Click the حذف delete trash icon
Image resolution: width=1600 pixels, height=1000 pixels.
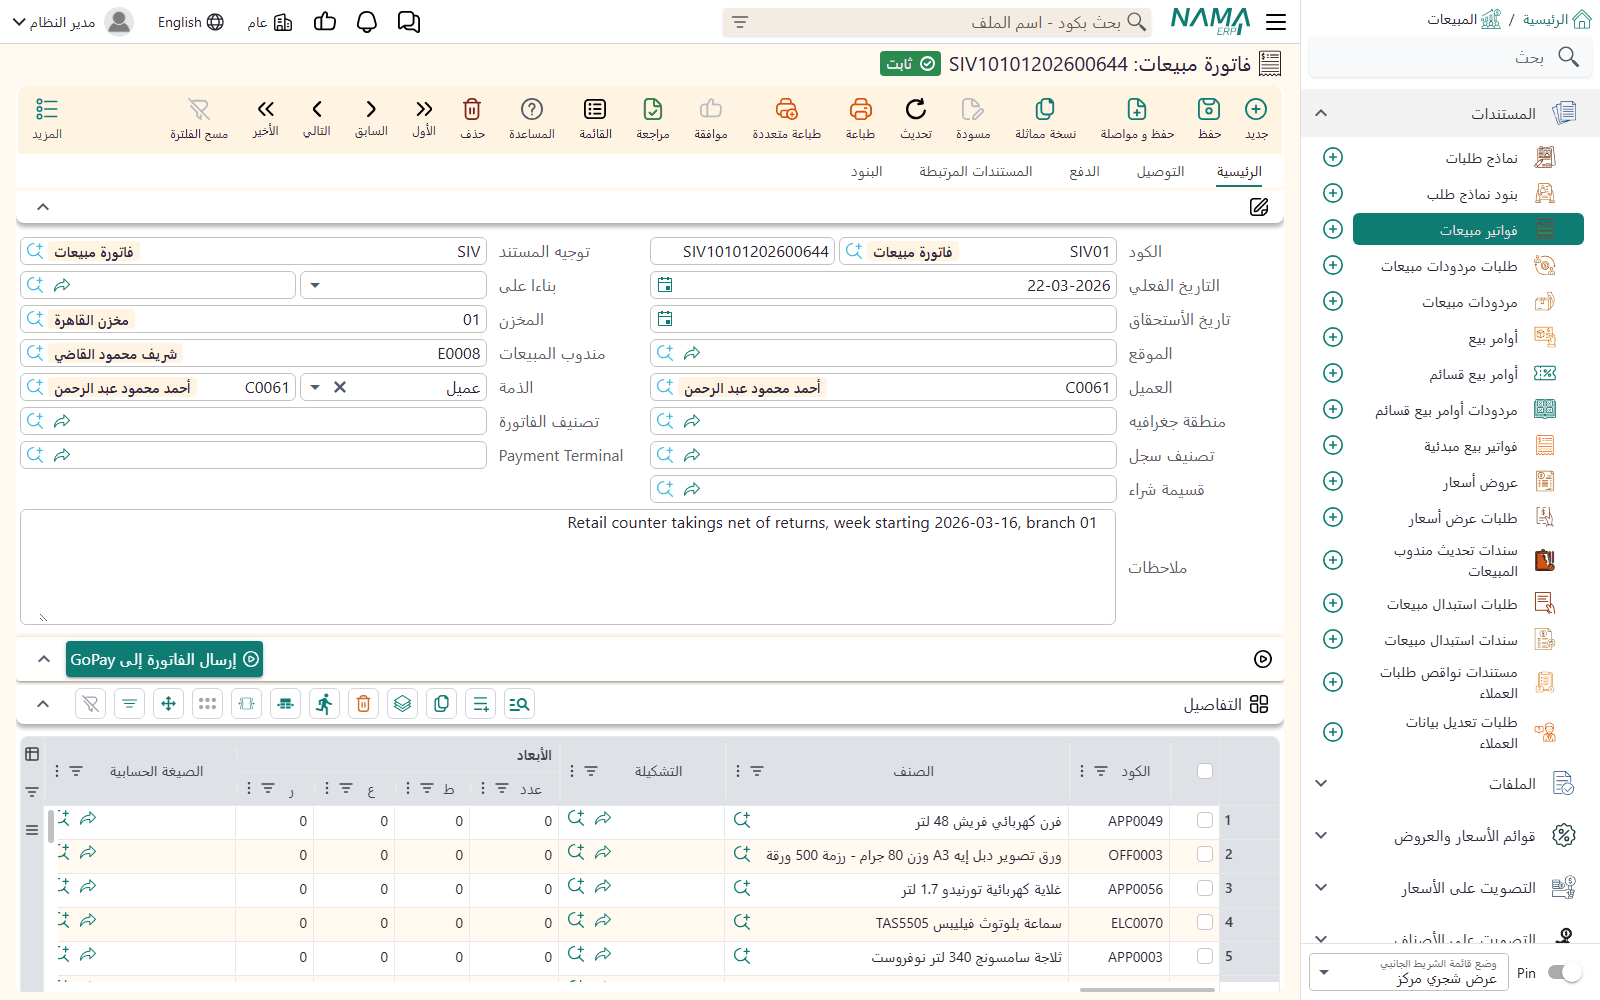coord(472,109)
